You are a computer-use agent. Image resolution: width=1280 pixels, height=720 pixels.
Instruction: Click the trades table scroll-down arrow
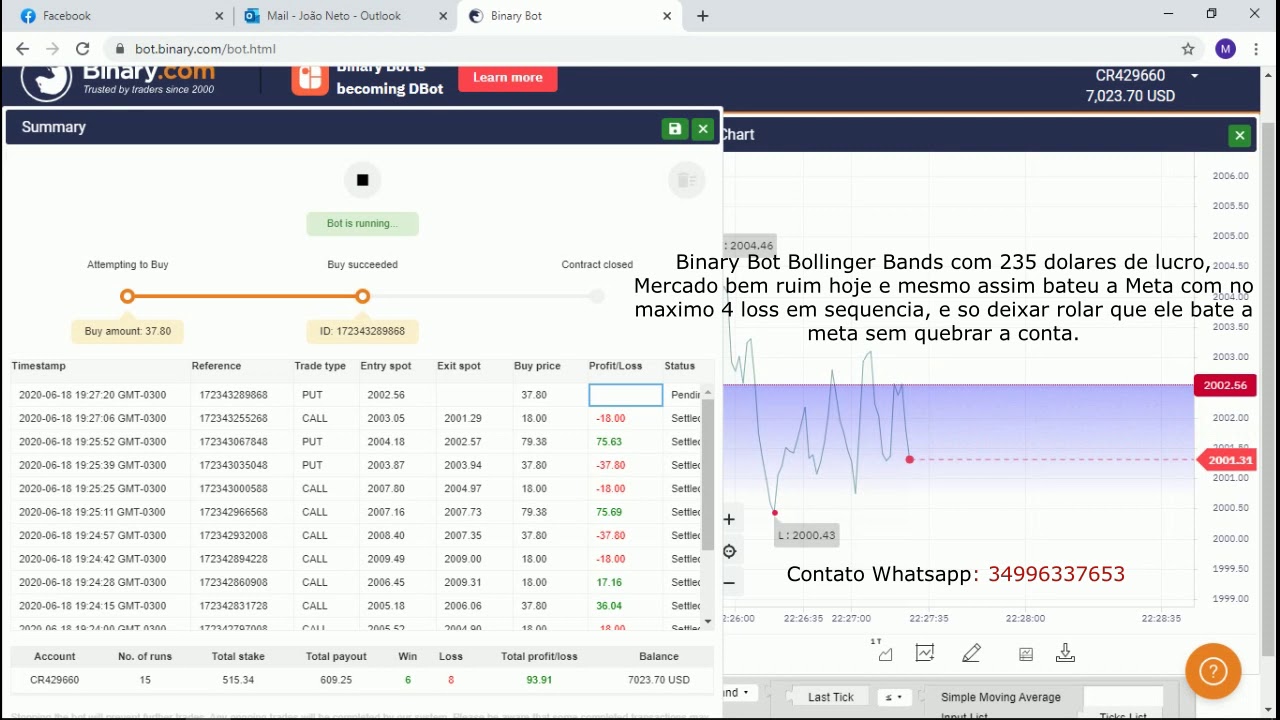tap(708, 621)
